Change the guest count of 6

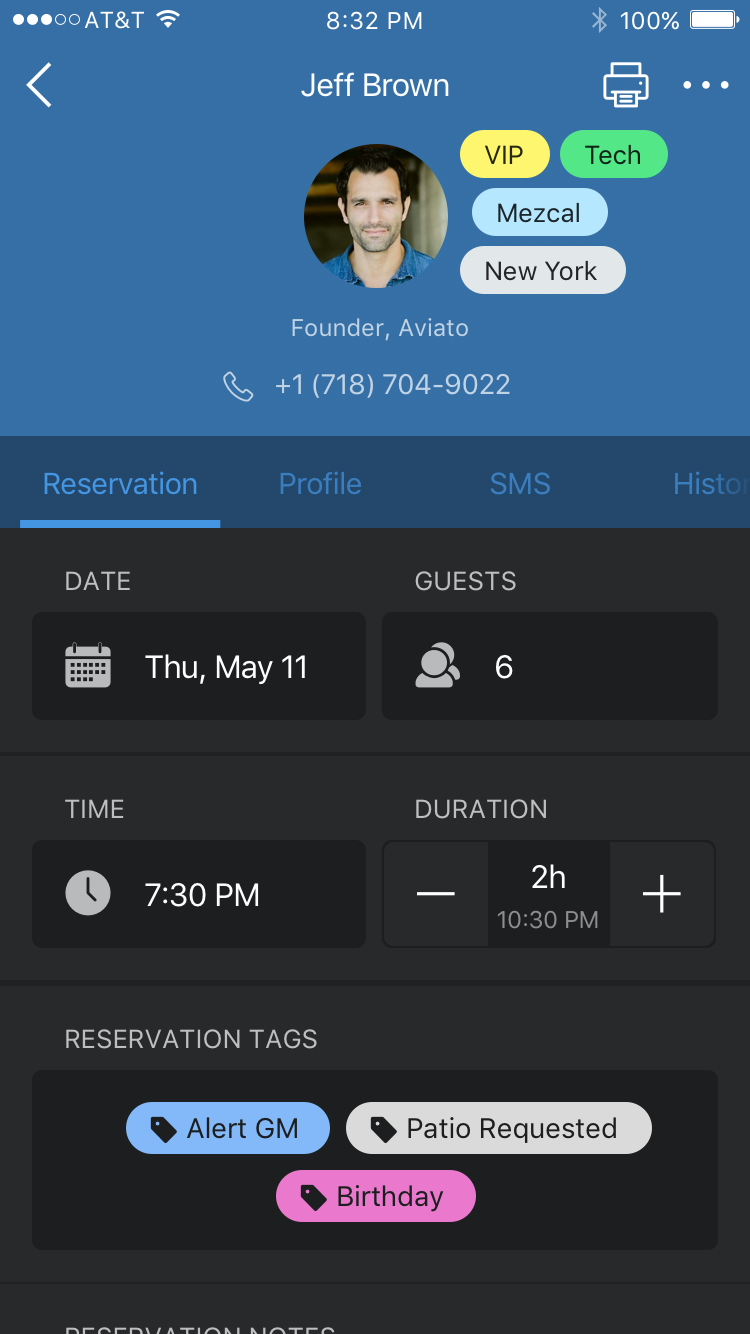pyautogui.click(x=550, y=666)
